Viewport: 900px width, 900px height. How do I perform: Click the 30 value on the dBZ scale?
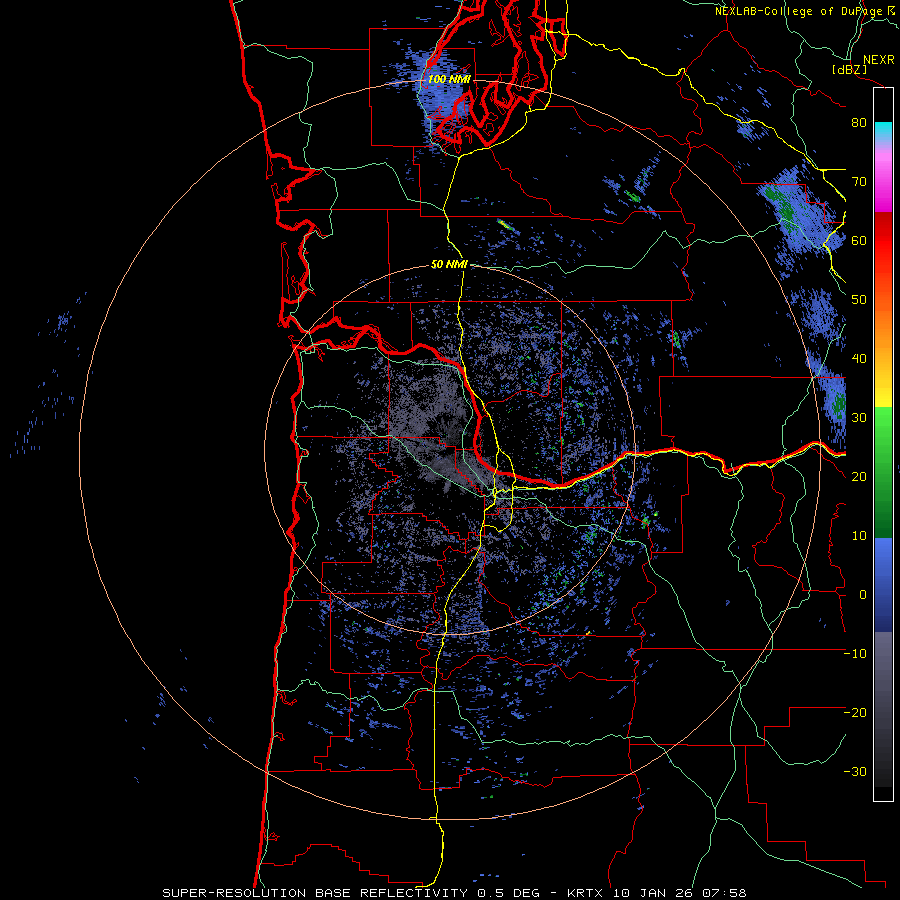coord(859,417)
